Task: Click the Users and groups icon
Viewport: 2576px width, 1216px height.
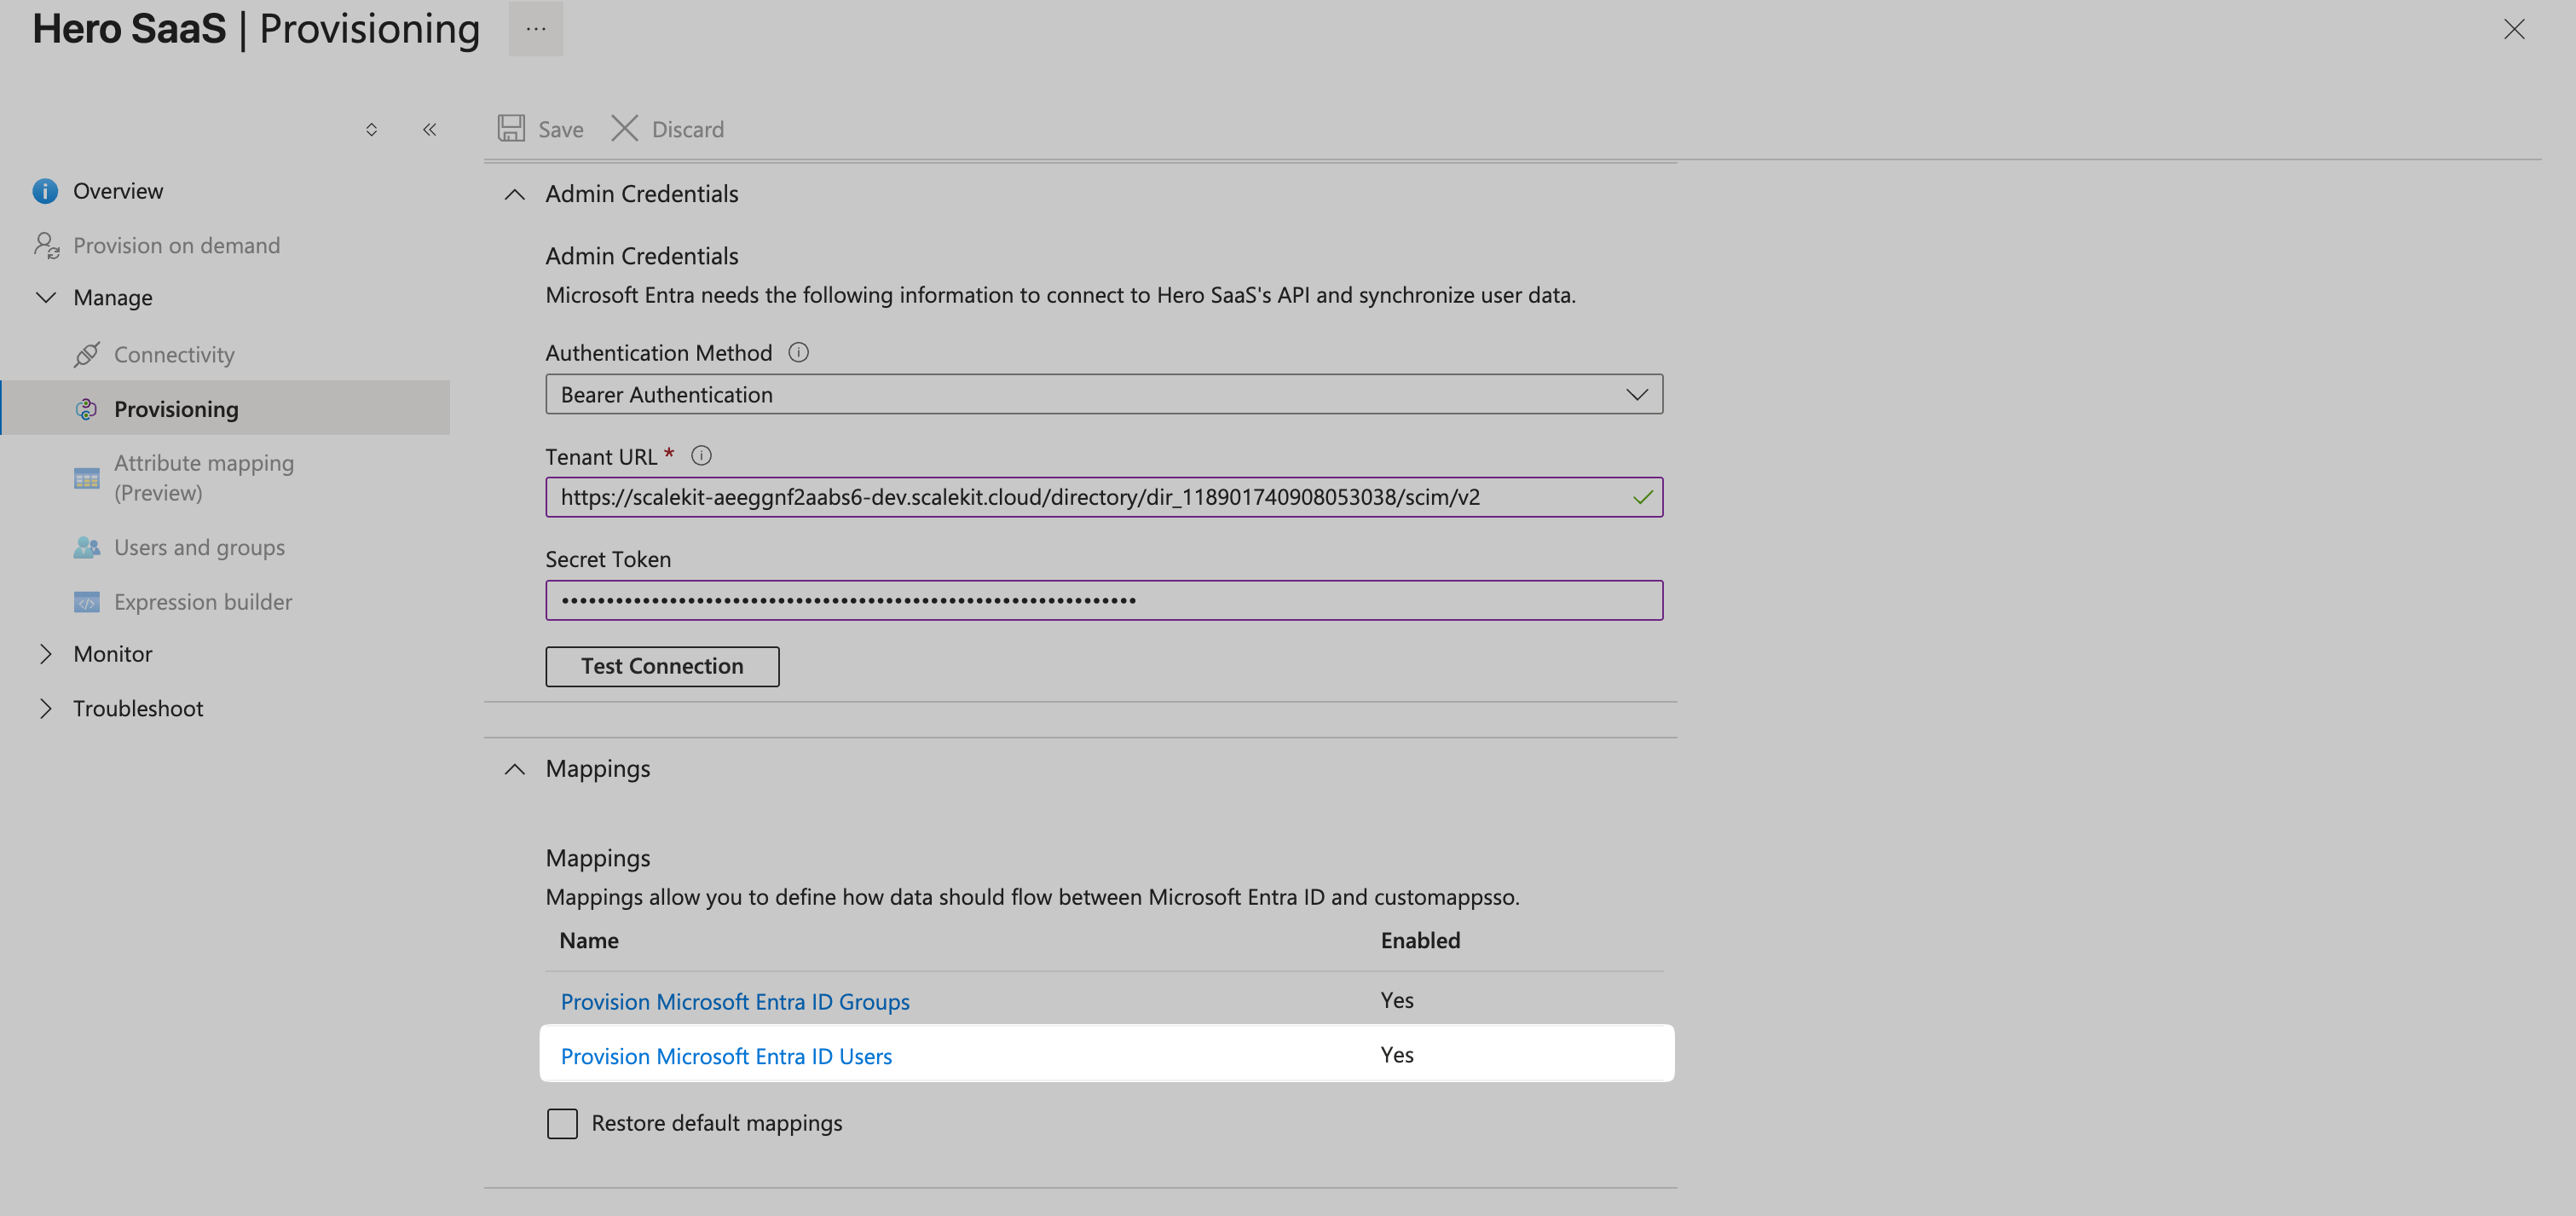Action: tap(87, 547)
